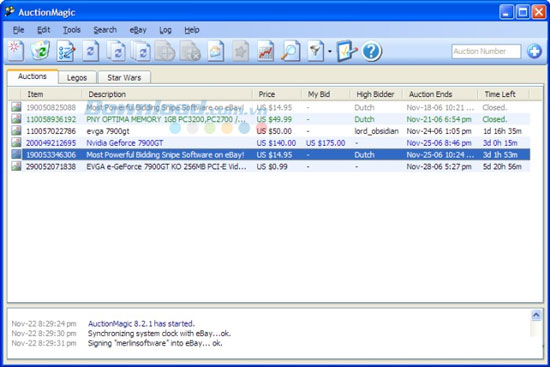Select 'PNY OPTIMA MEMORY 1GB' auction description
Viewport: 550px width, 367px height.
coord(166,119)
